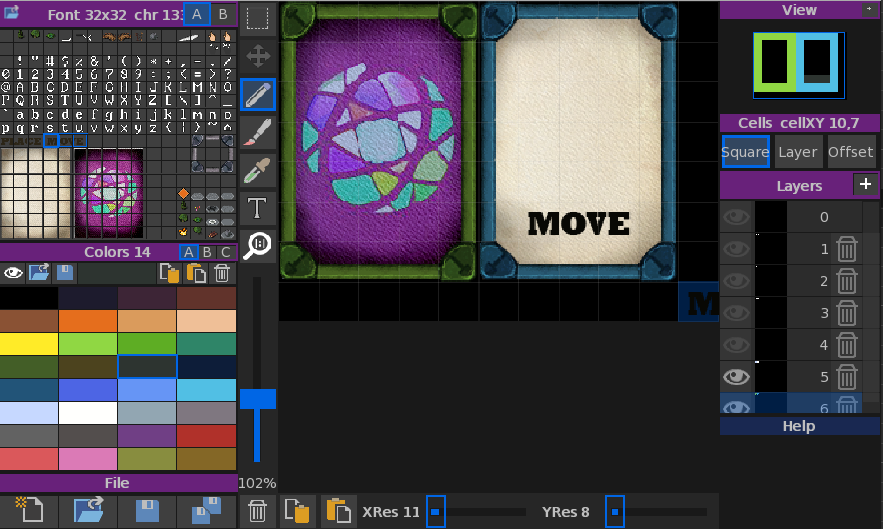
Task: Switch to font tab B
Action: tap(223, 14)
